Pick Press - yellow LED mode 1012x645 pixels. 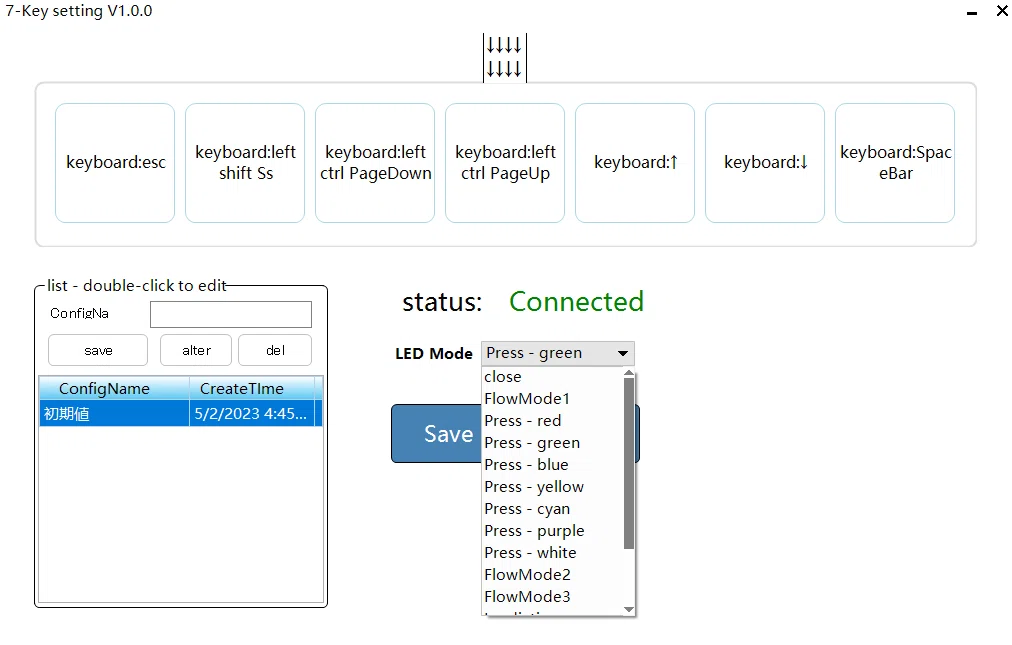click(x=554, y=486)
